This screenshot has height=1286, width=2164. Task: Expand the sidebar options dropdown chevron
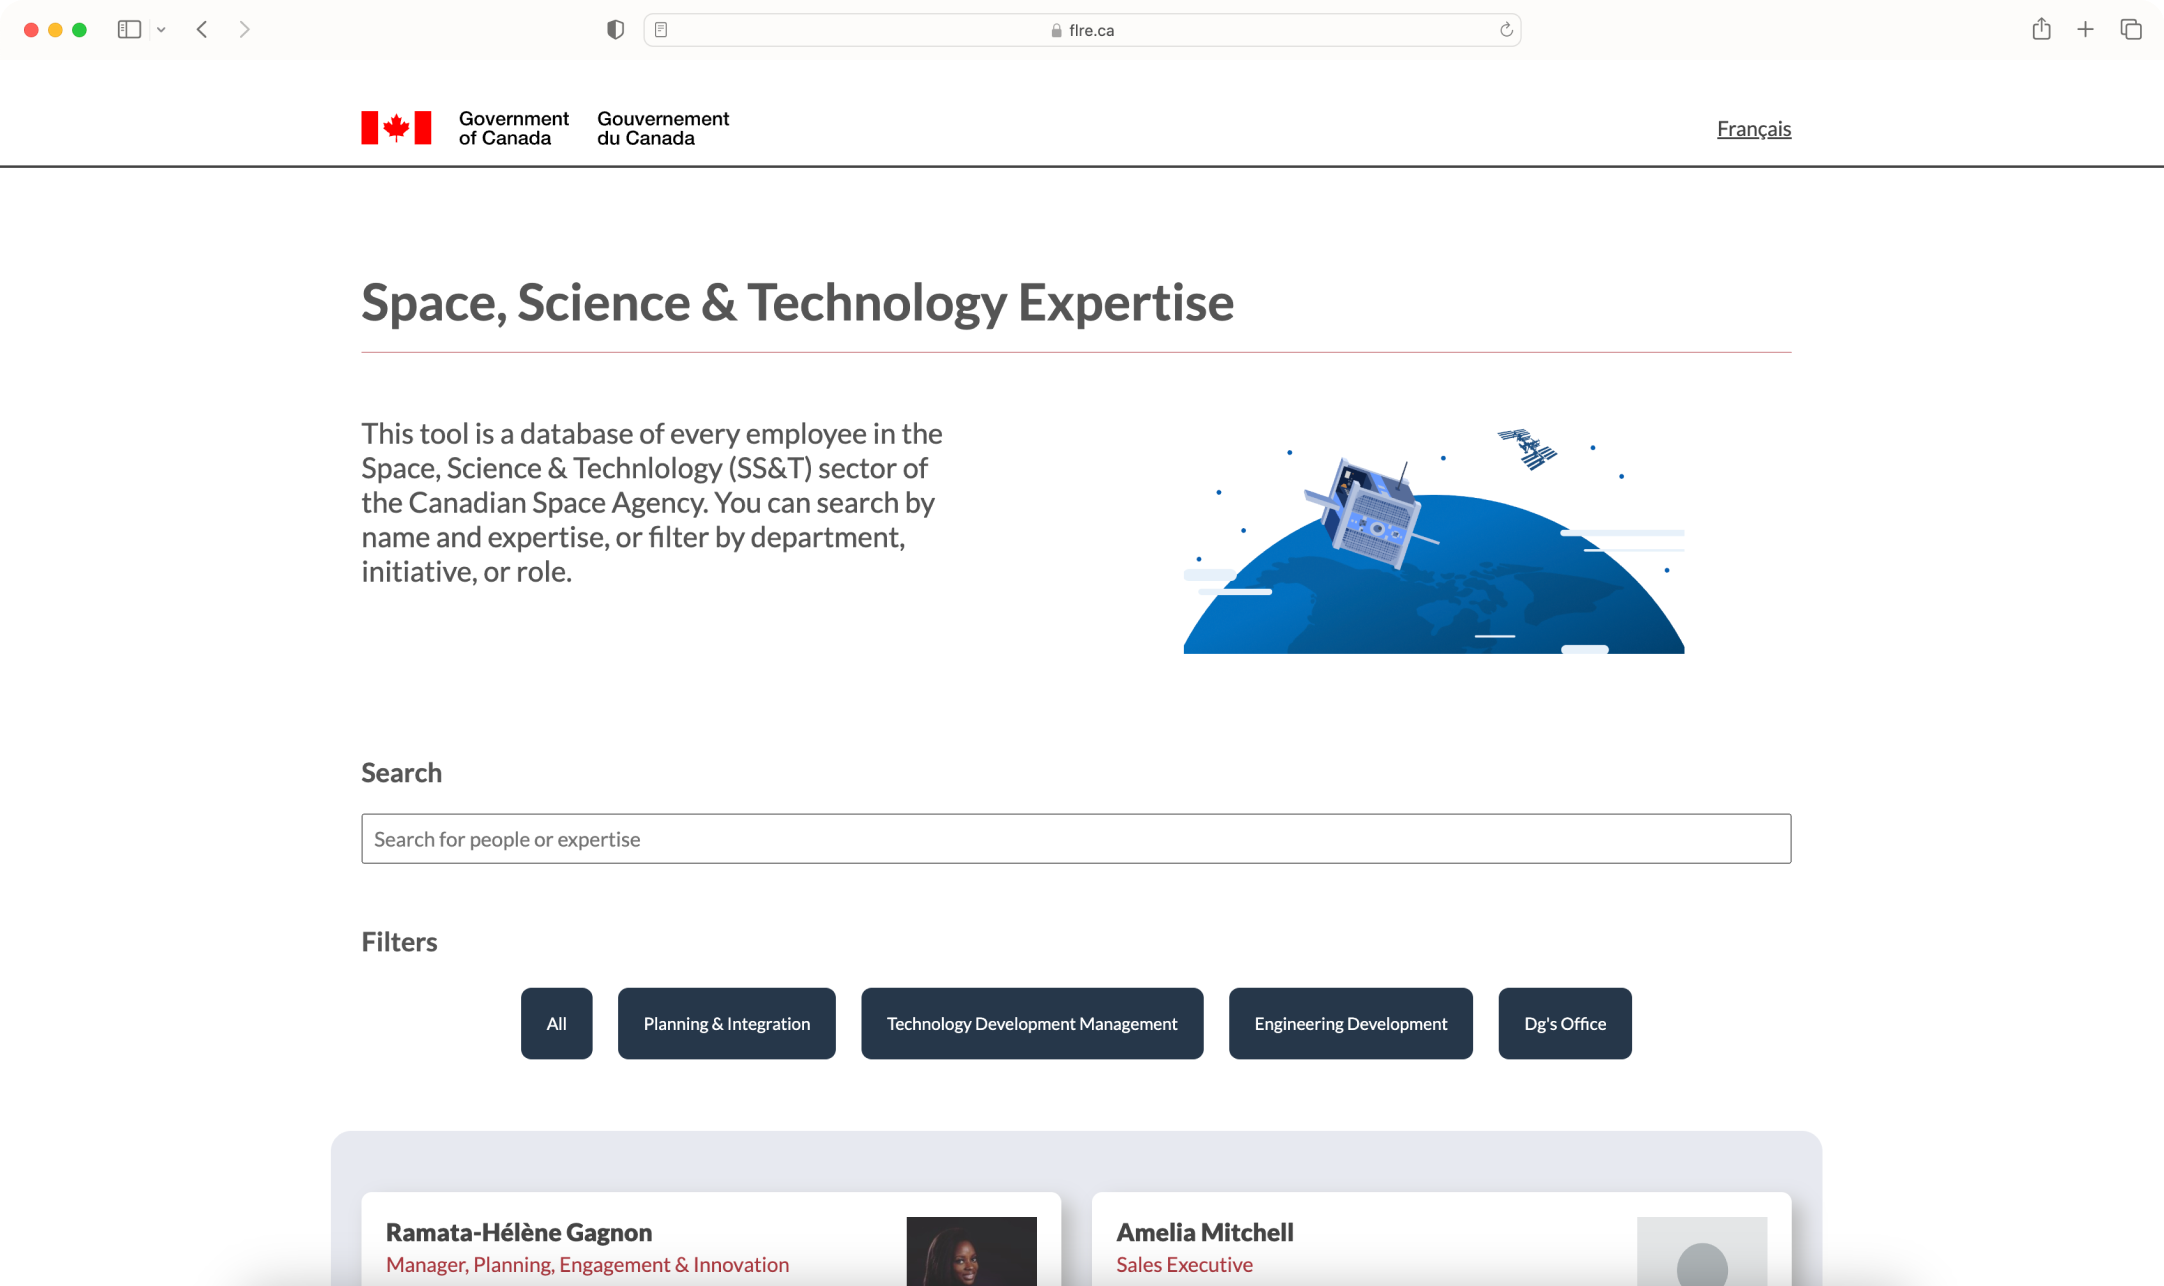(x=161, y=30)
